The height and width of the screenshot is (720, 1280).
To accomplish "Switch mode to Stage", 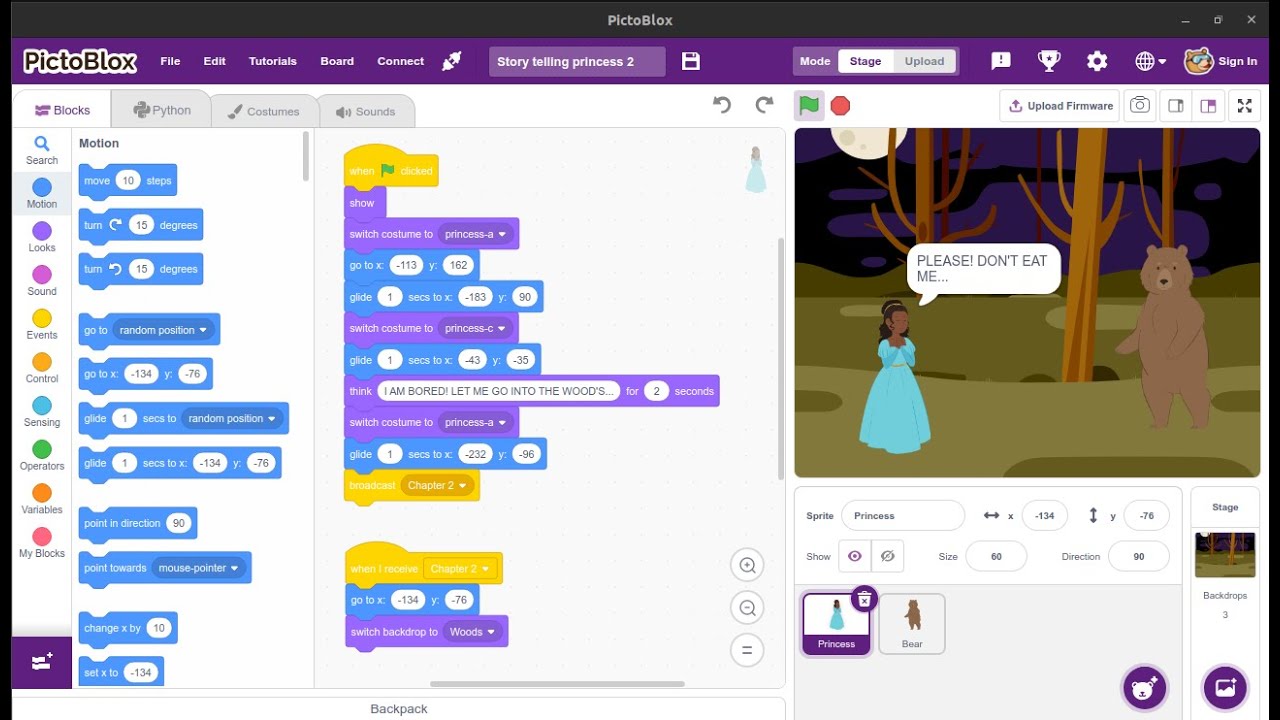I will (865, 61).
